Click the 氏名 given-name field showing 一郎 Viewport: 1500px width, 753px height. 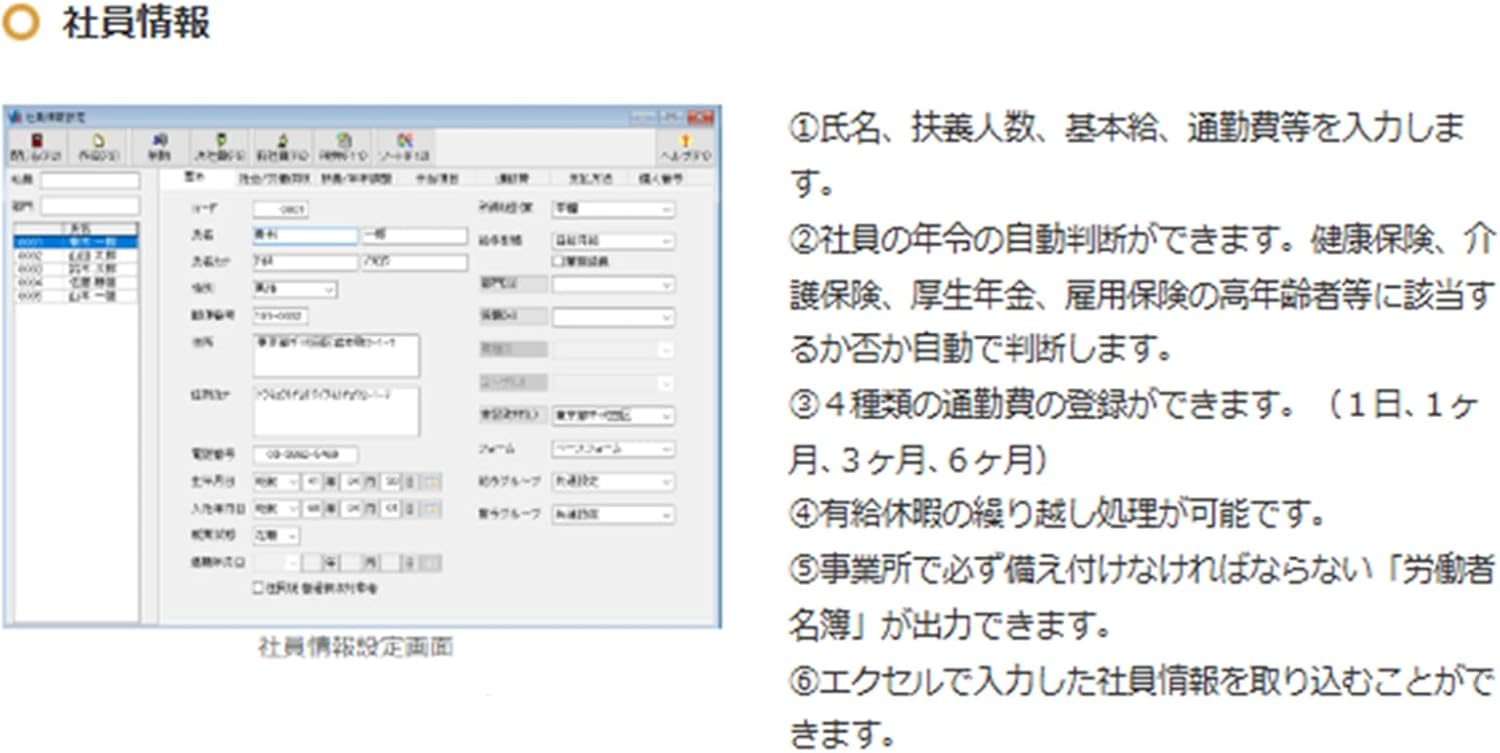click(414, 236)
